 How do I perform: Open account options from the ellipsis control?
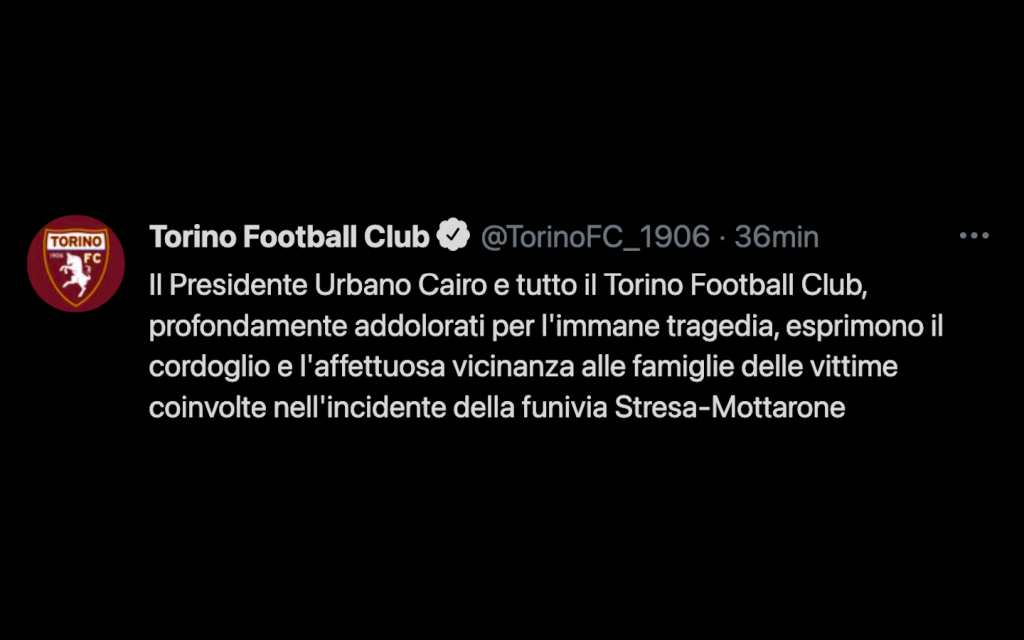click(x=973, y=234)
